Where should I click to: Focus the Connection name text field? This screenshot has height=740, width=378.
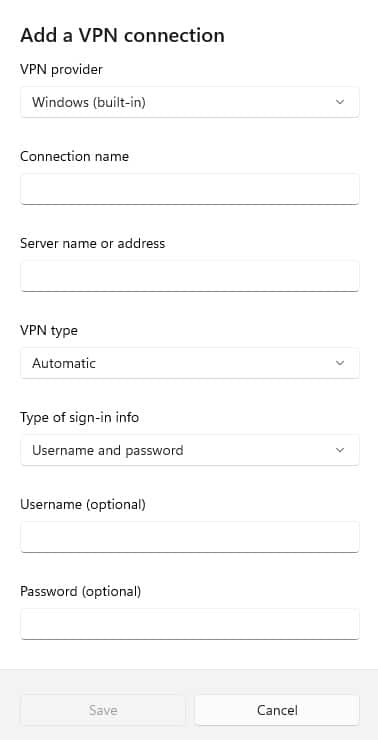190,189
